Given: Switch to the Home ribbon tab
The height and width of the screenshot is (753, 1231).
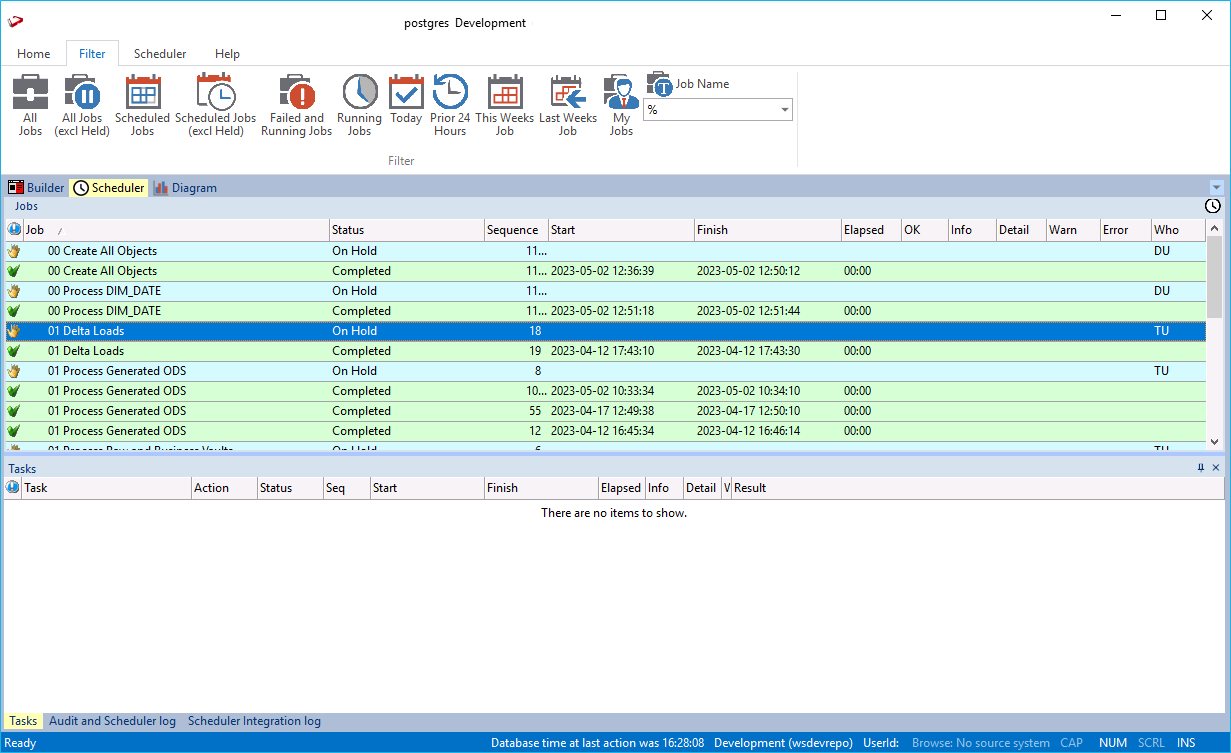Looking at the screenshot, I should pyautogui.click(x=33, y=54).
